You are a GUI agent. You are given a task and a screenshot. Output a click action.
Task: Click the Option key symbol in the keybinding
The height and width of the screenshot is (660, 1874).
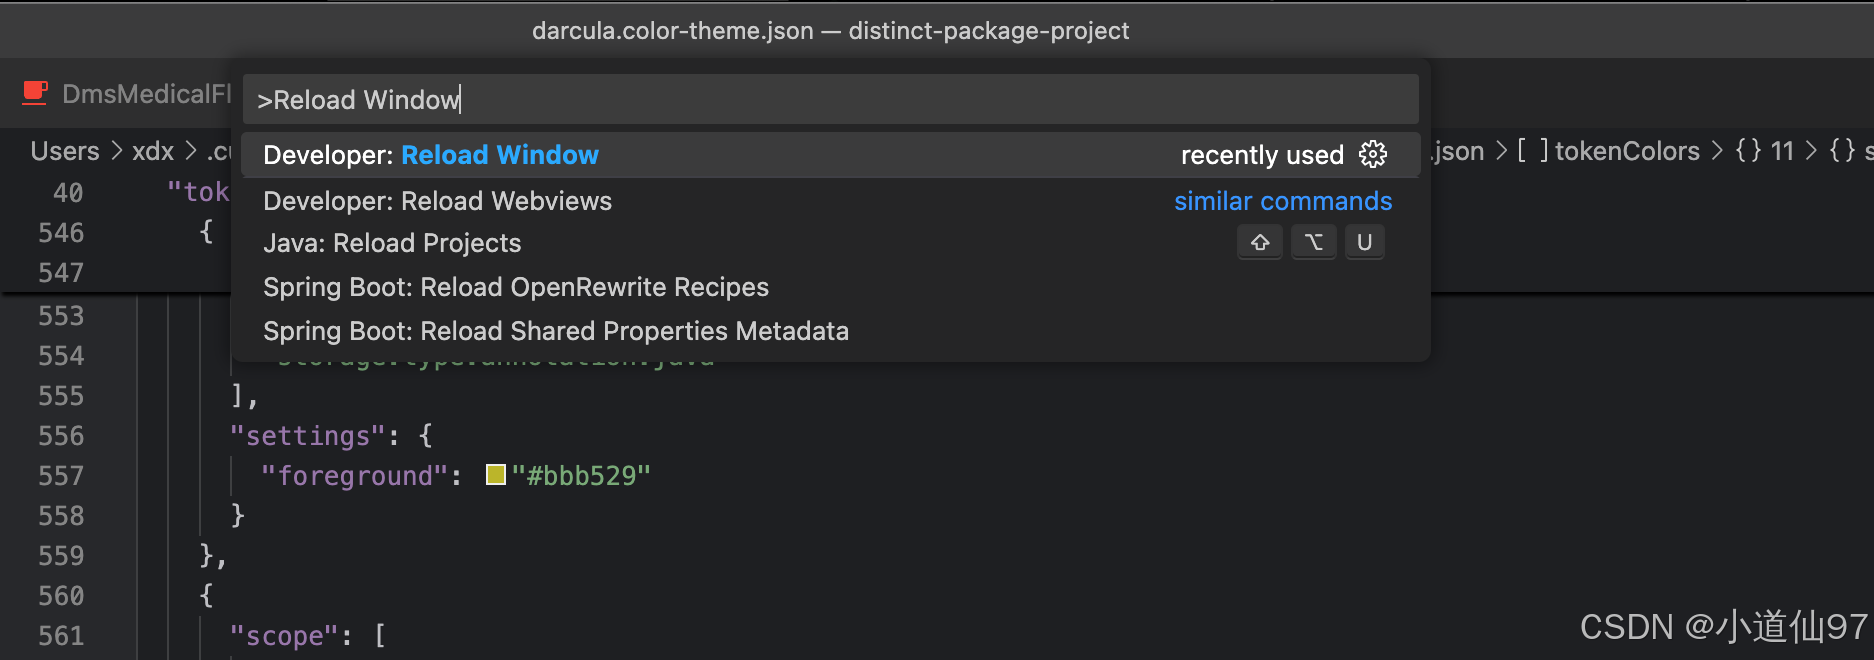tap(1313, 243)
